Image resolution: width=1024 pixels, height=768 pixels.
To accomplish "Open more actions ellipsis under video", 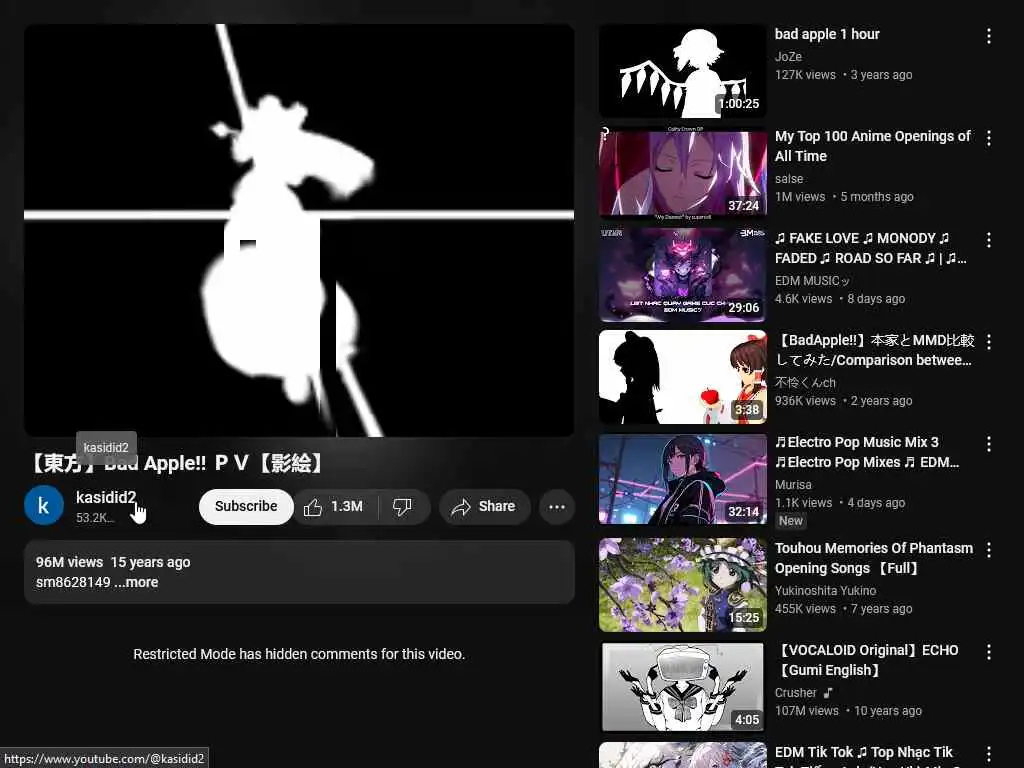I will pos(556,507).
